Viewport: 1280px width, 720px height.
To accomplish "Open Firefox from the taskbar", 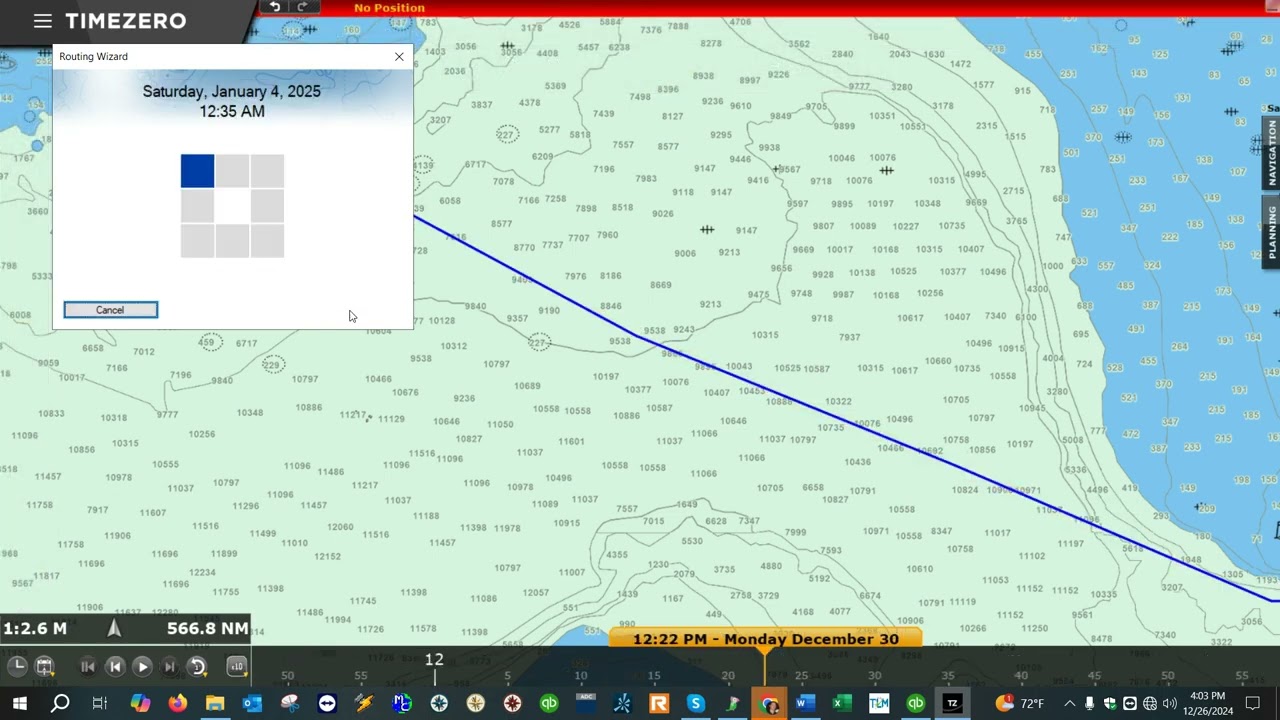I will click(177, 704).
